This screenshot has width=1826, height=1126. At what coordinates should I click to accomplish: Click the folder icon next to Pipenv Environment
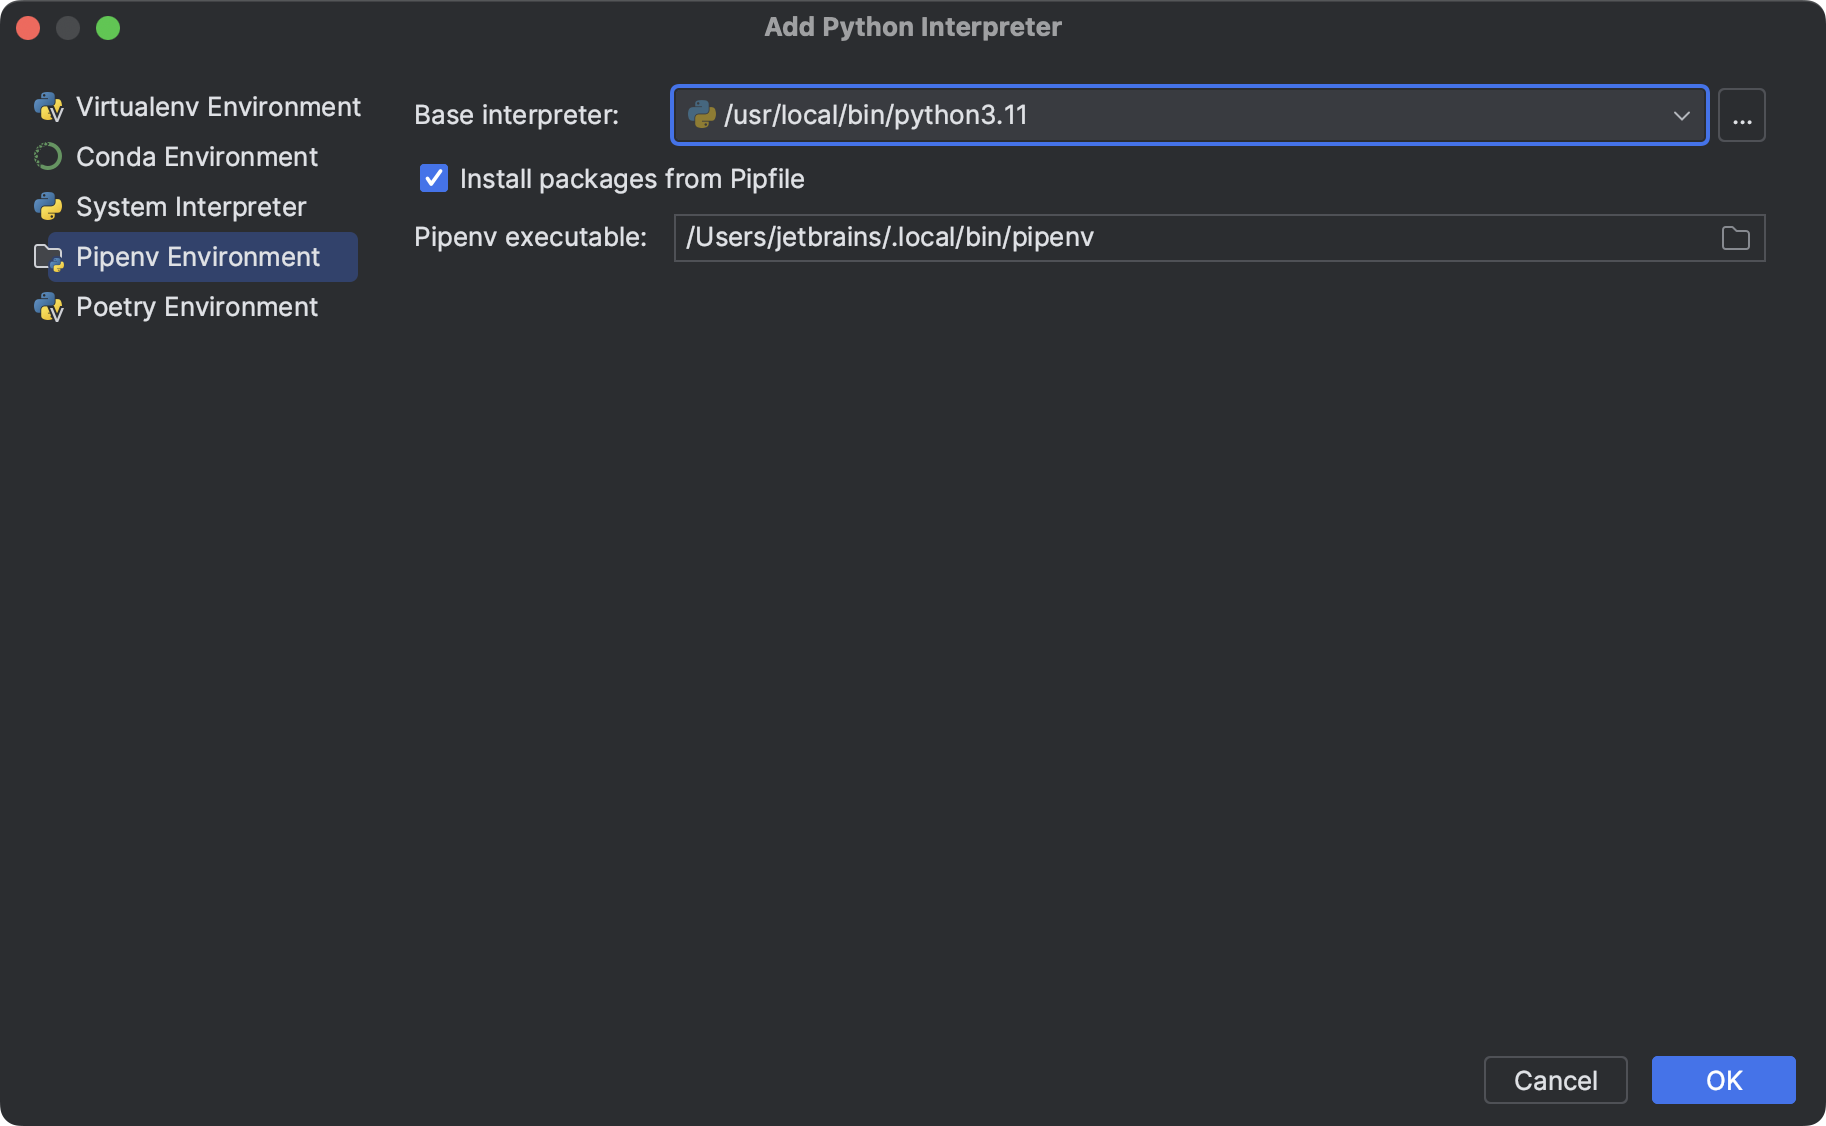tap(49, 257)
